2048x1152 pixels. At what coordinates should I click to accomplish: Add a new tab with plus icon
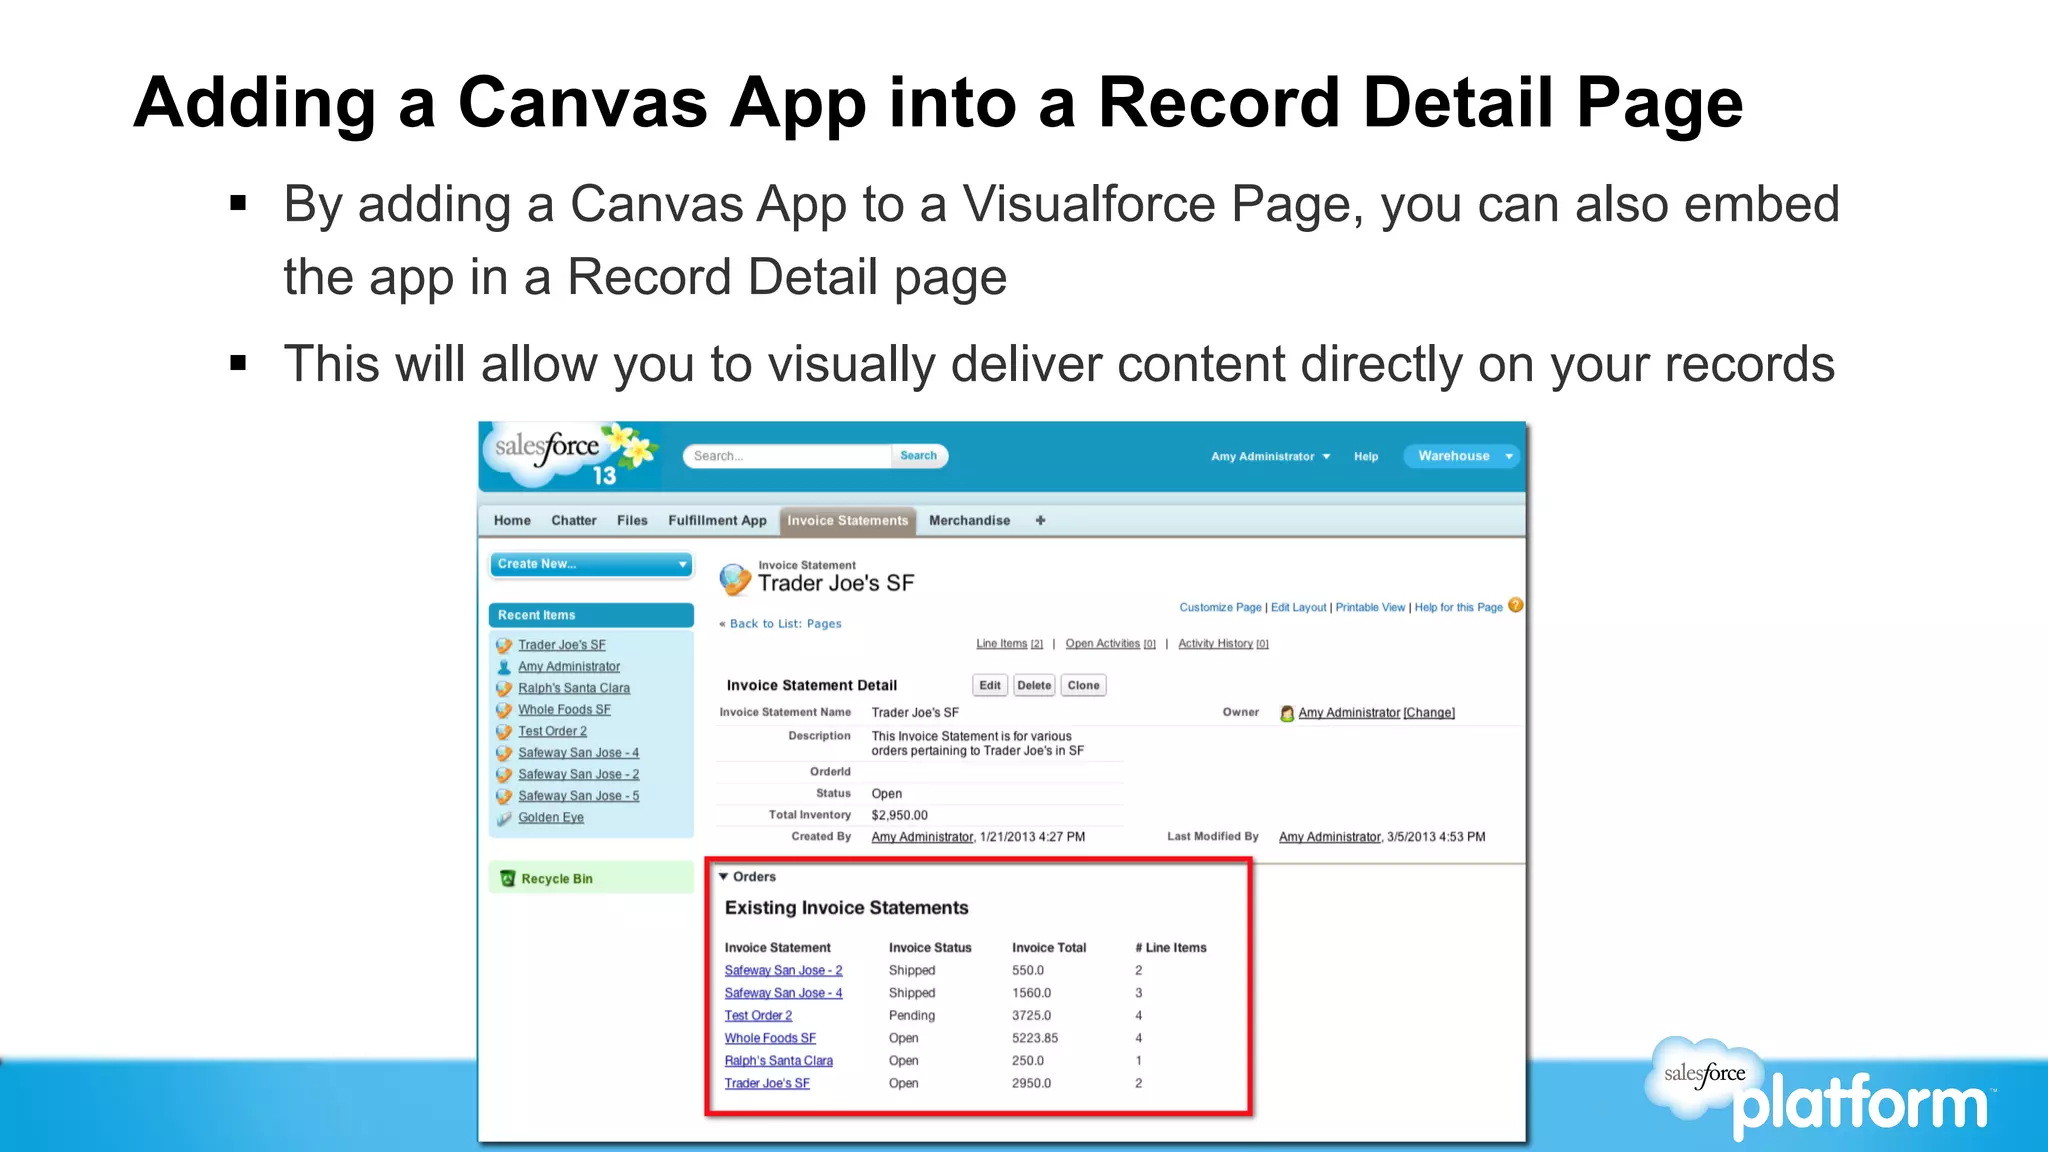(1040, 520)
